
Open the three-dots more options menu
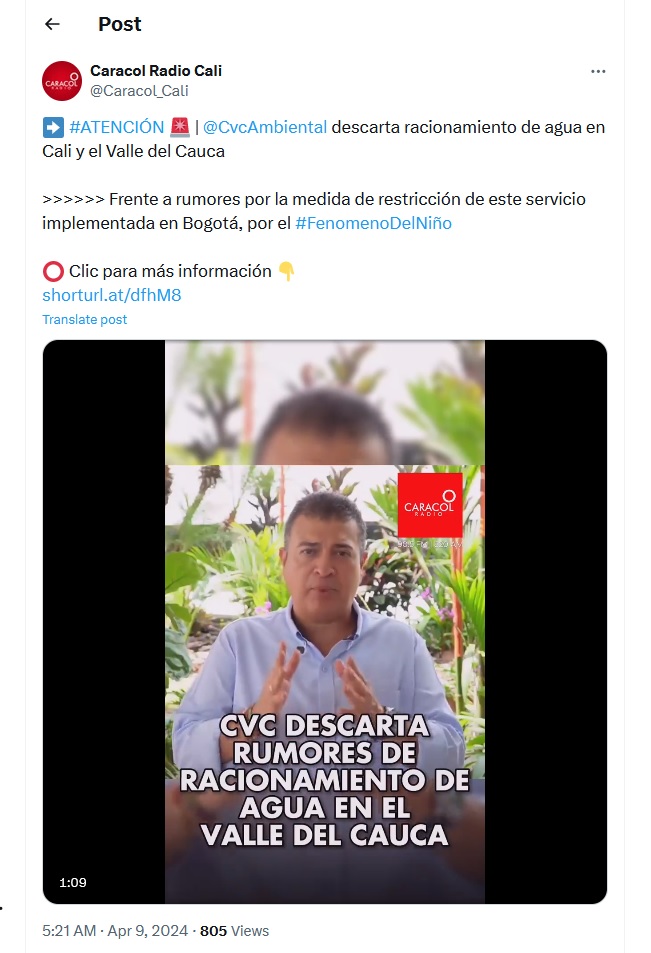[598, 71]
